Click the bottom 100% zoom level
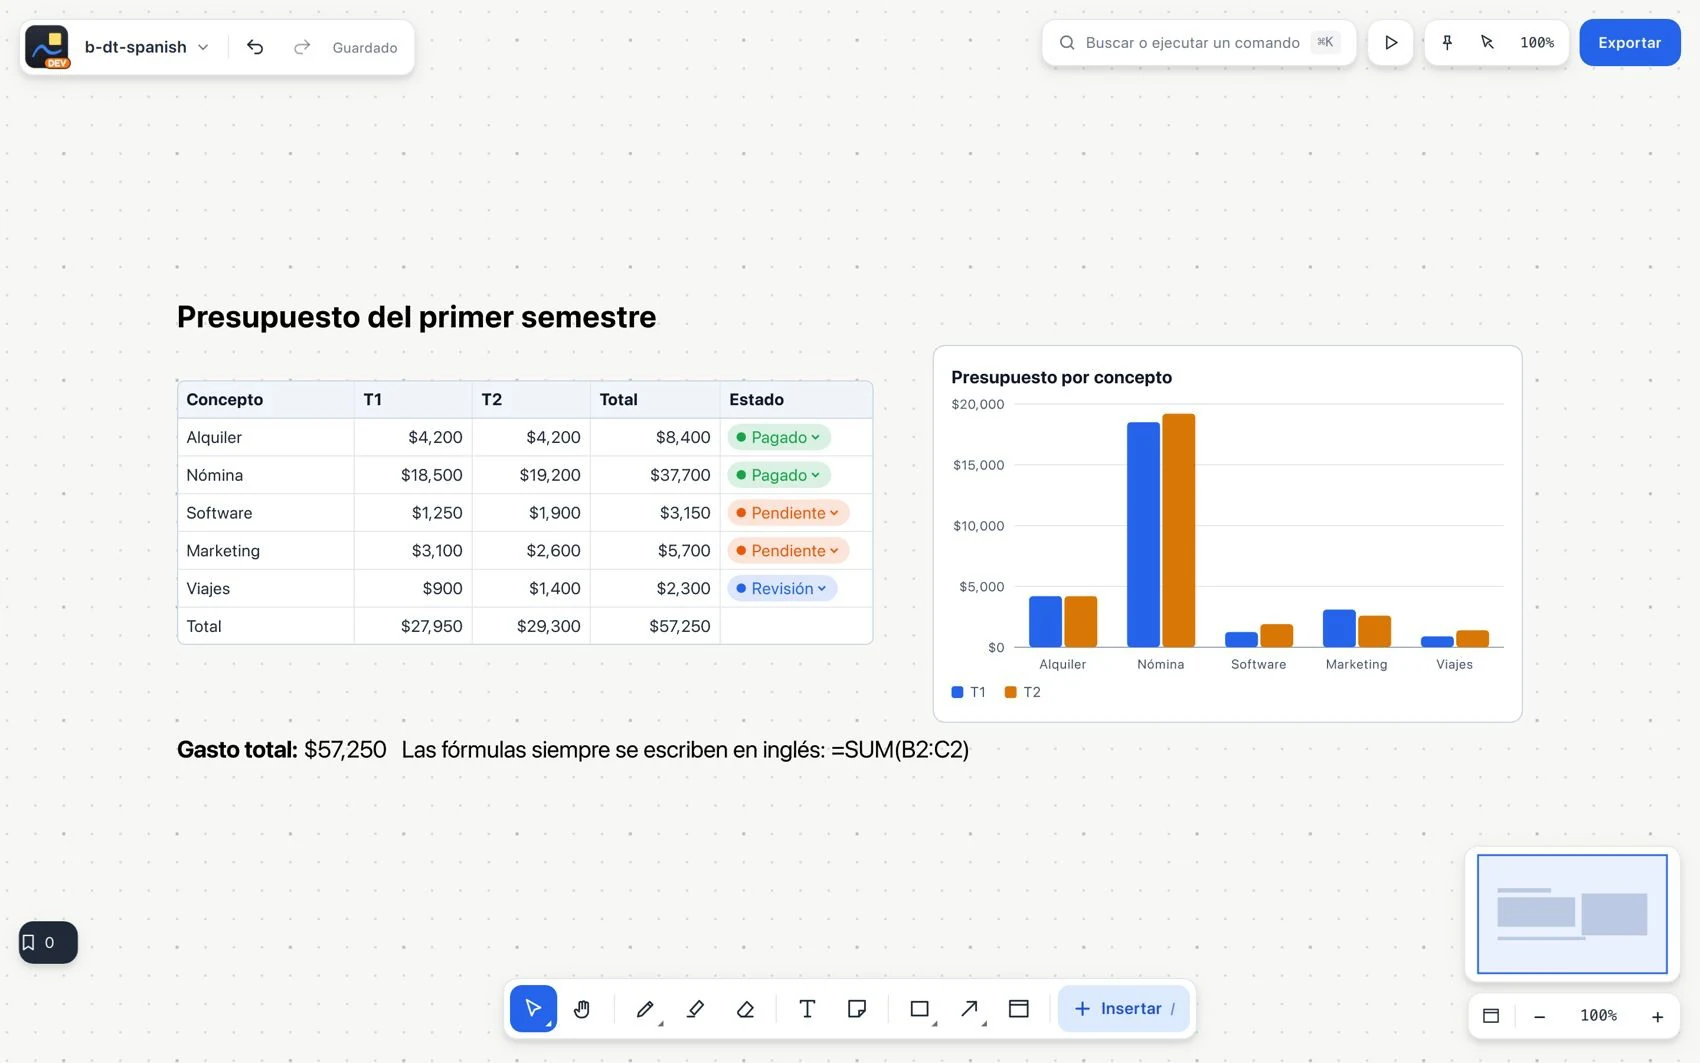The height and width of the screenshot is (1063, 1700). [1598, 1016]
